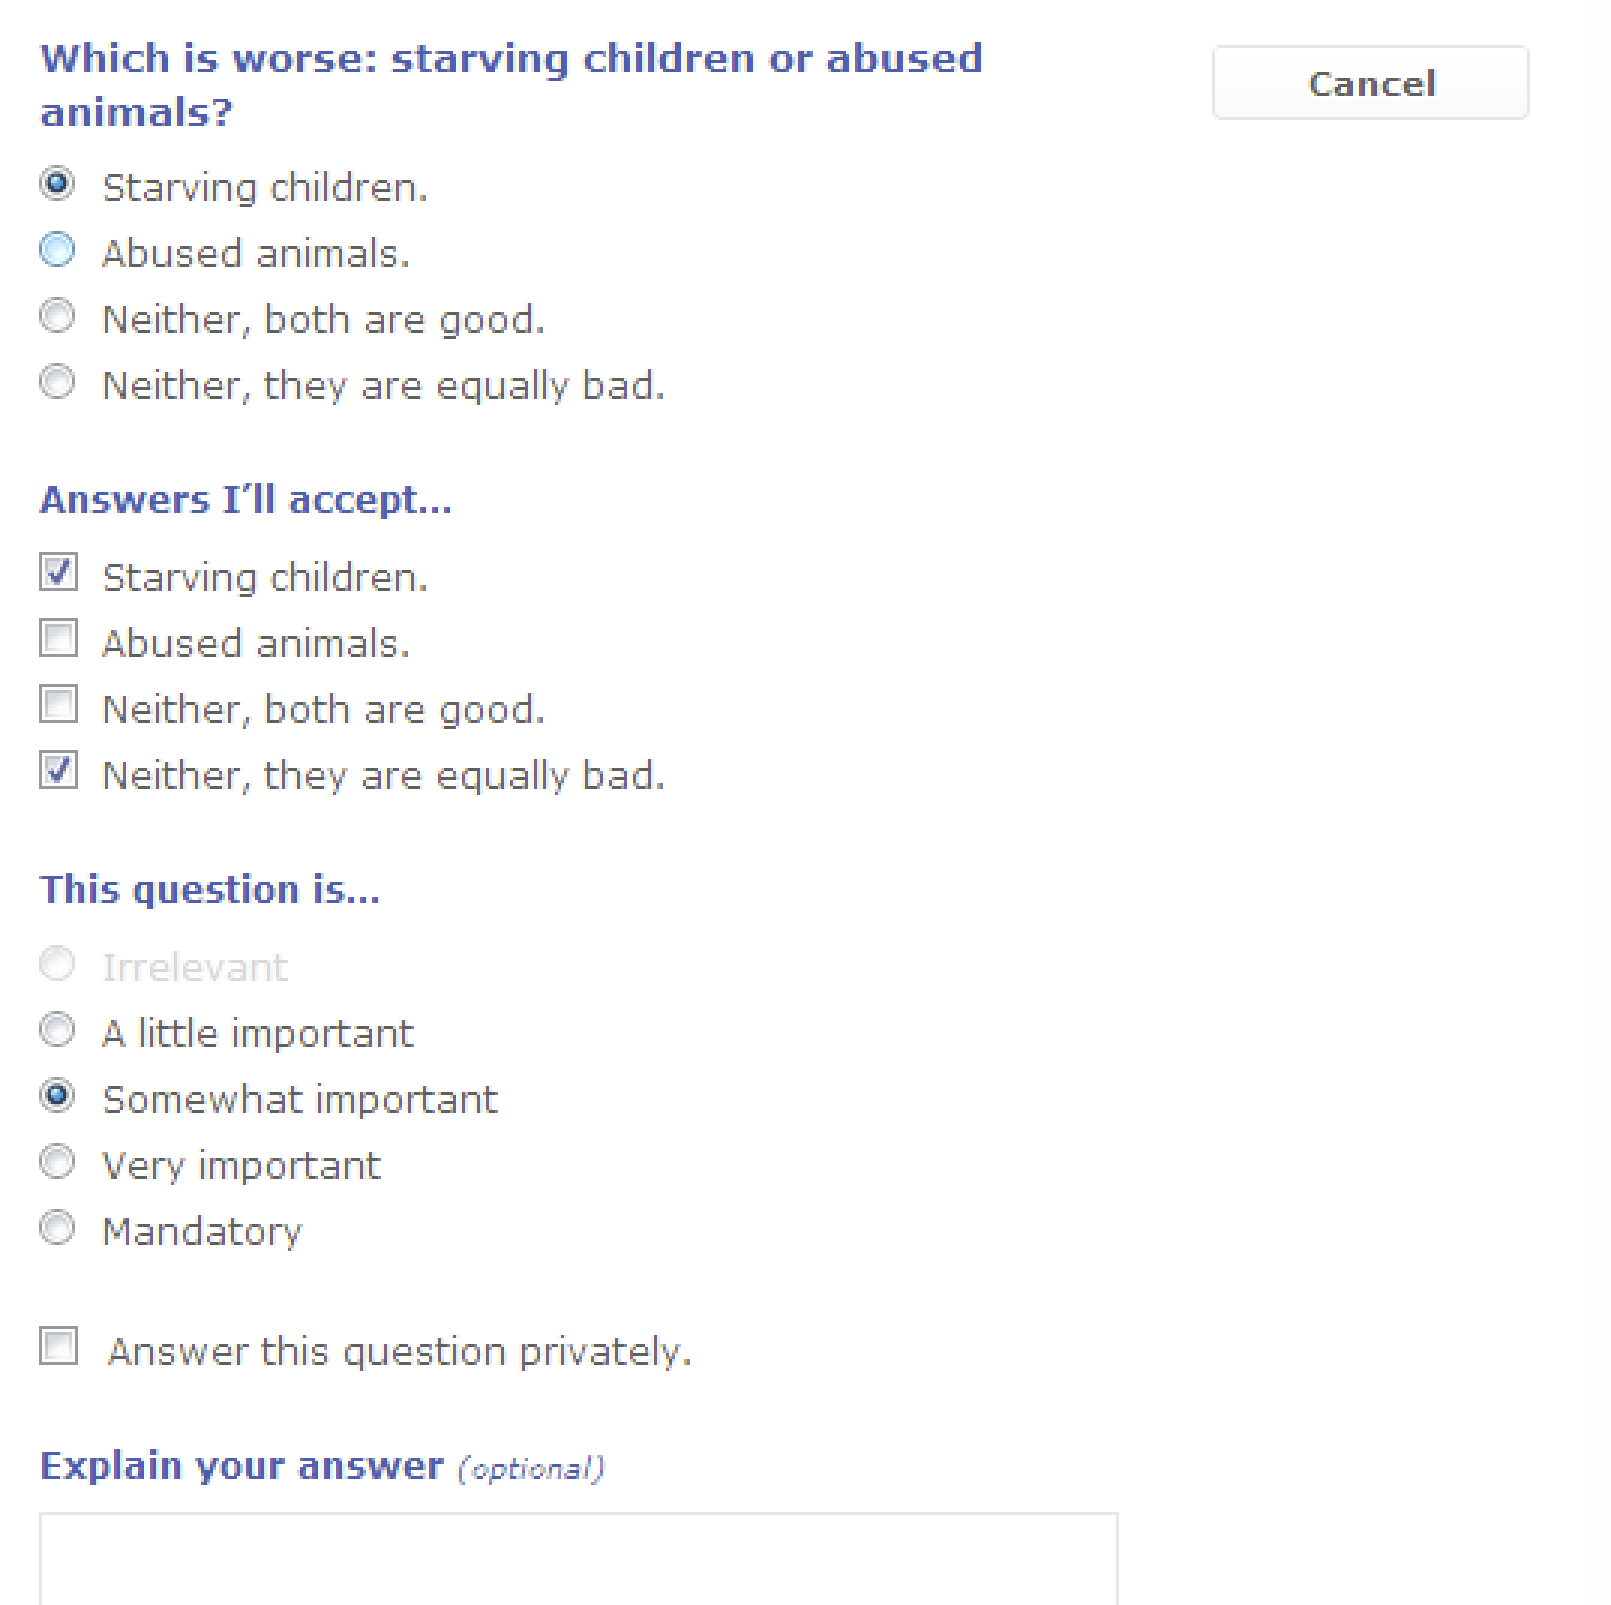Image resolution: width=1611 pixels, height=1605 pixels.
Task: Enable 'Answer this question privately' checkbox
Action: tap(58, 1346)
